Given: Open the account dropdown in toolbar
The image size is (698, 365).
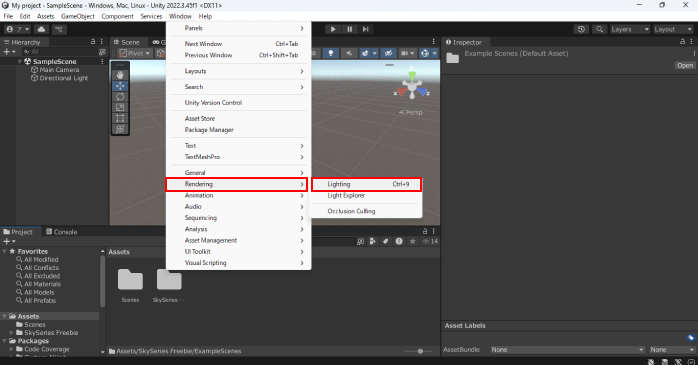Looking at the screenshot, I should (x=18, y=29).
